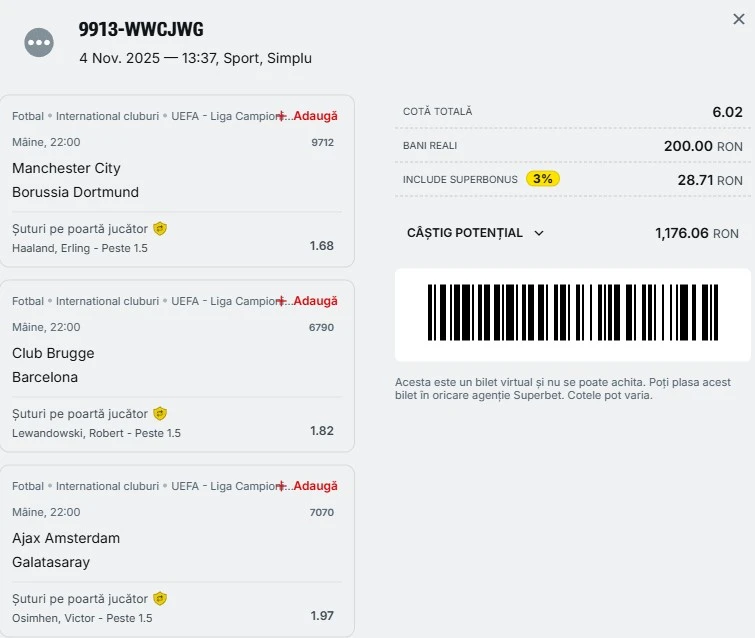Viewport: 755px width, 638px height.
Task: Click the total odds value 6.02
Action: (727, 112)
